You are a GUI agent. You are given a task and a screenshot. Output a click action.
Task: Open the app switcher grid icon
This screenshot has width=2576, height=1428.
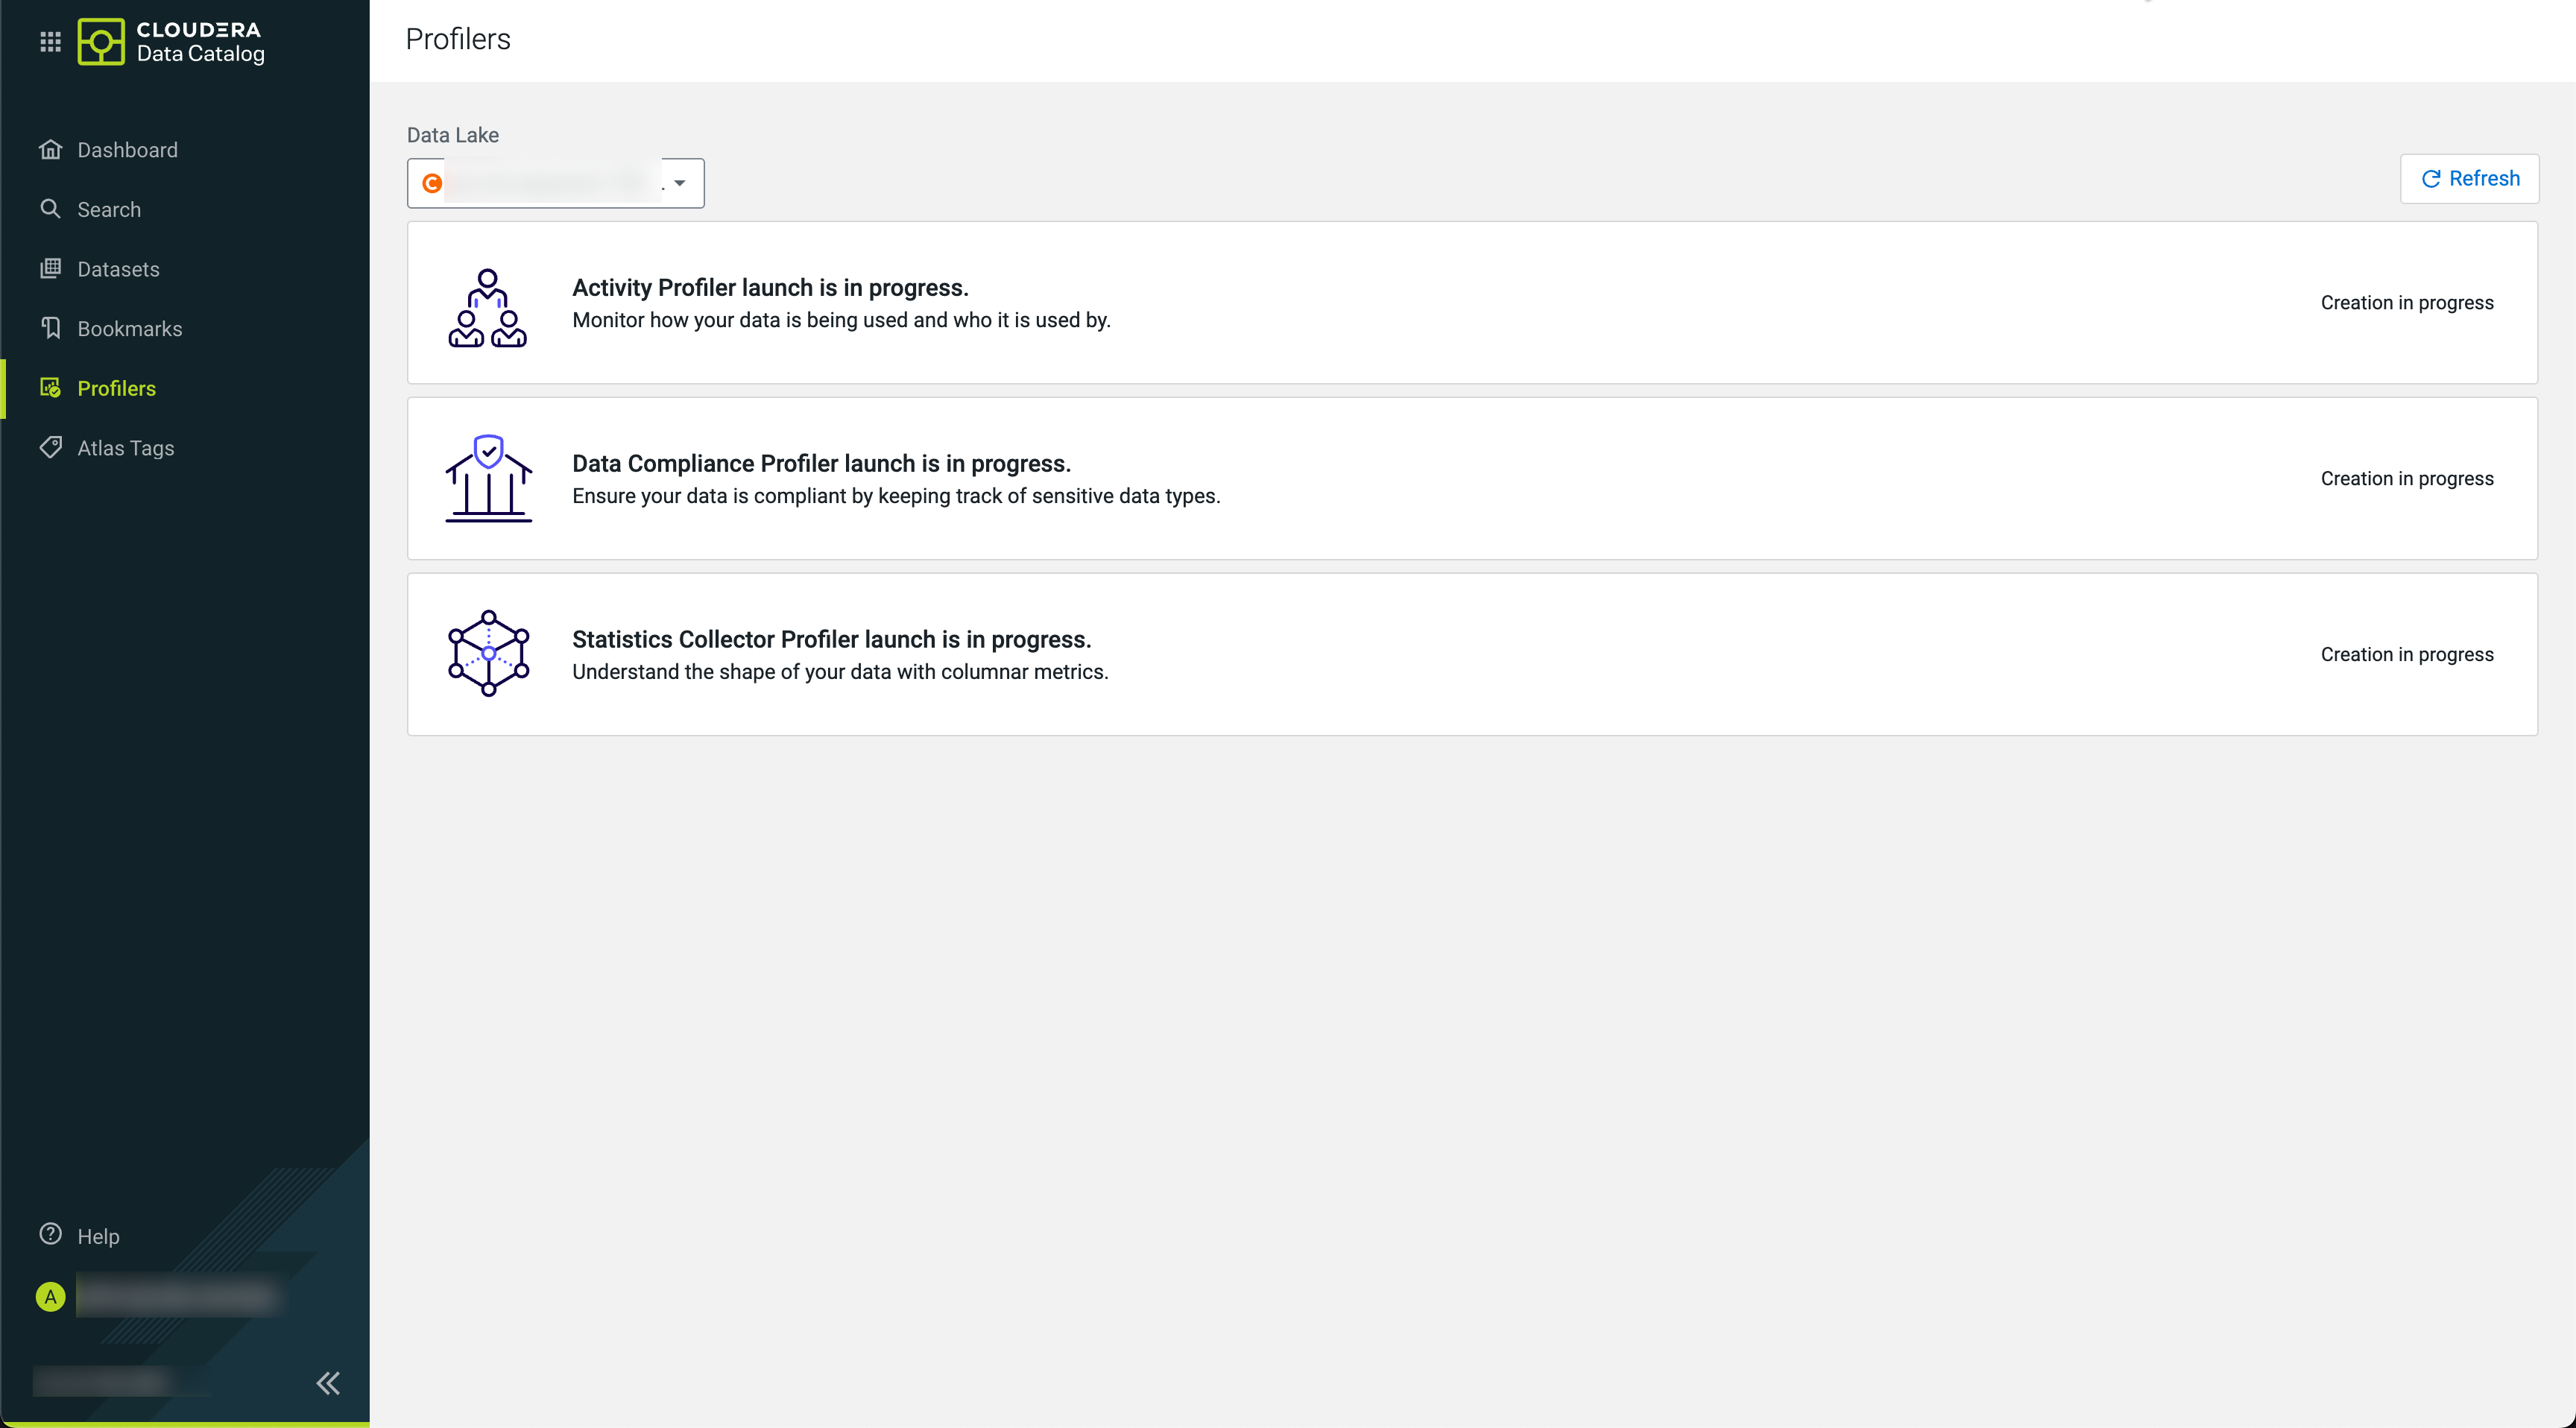tap(50, 41)
